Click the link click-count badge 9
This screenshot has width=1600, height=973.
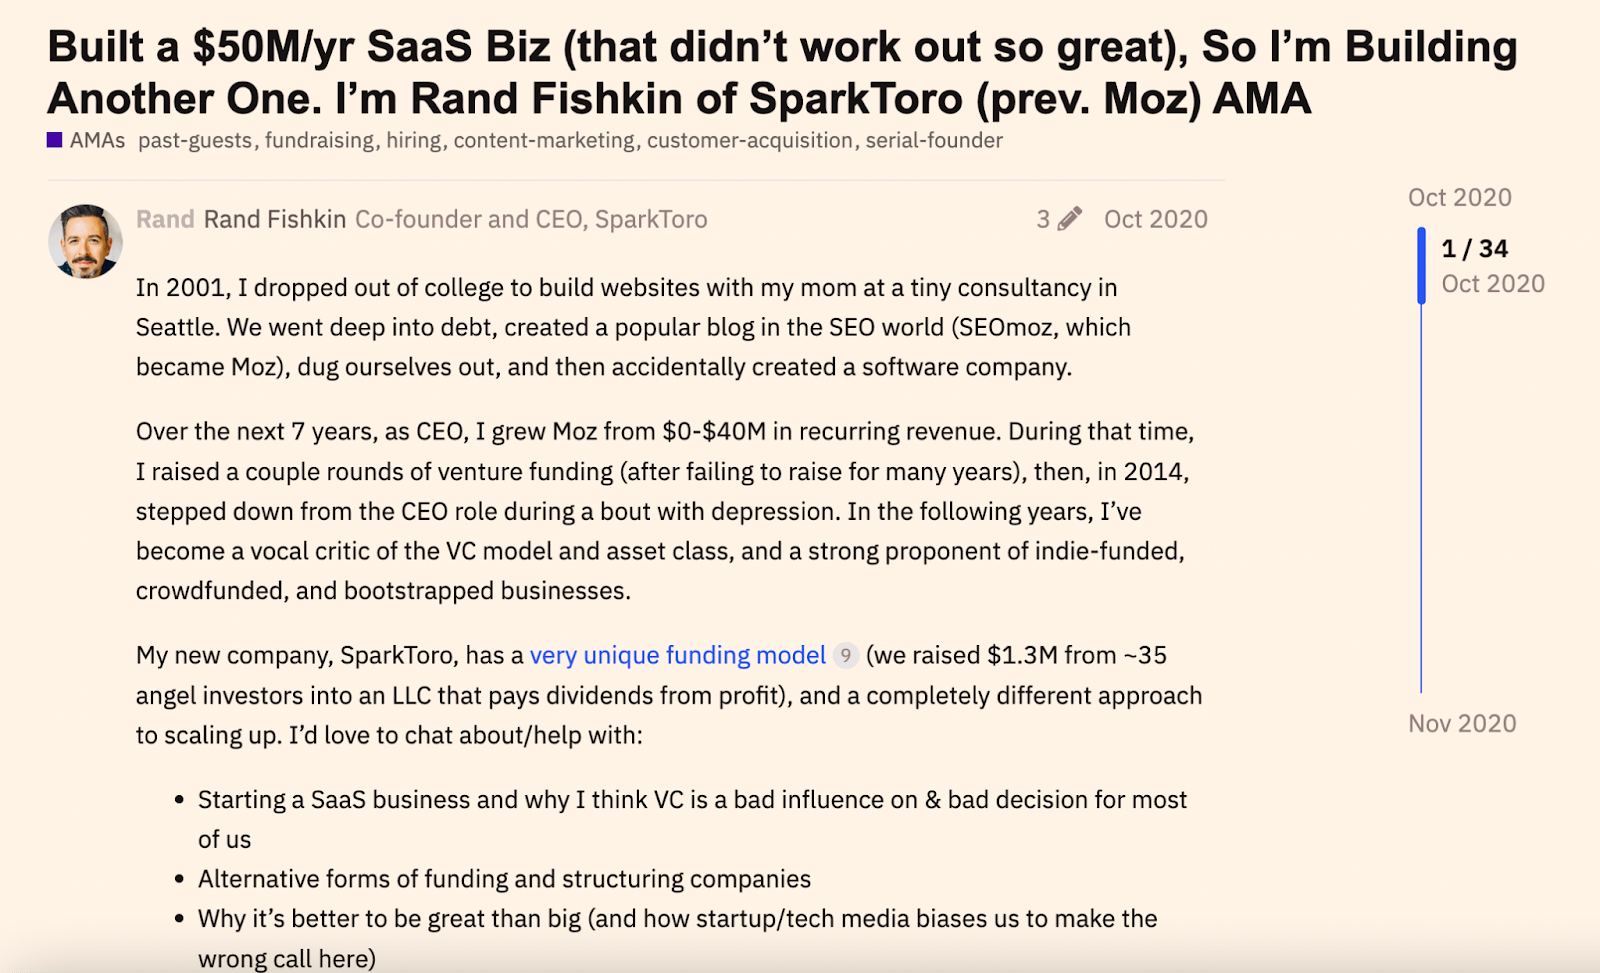coord(846,656)
